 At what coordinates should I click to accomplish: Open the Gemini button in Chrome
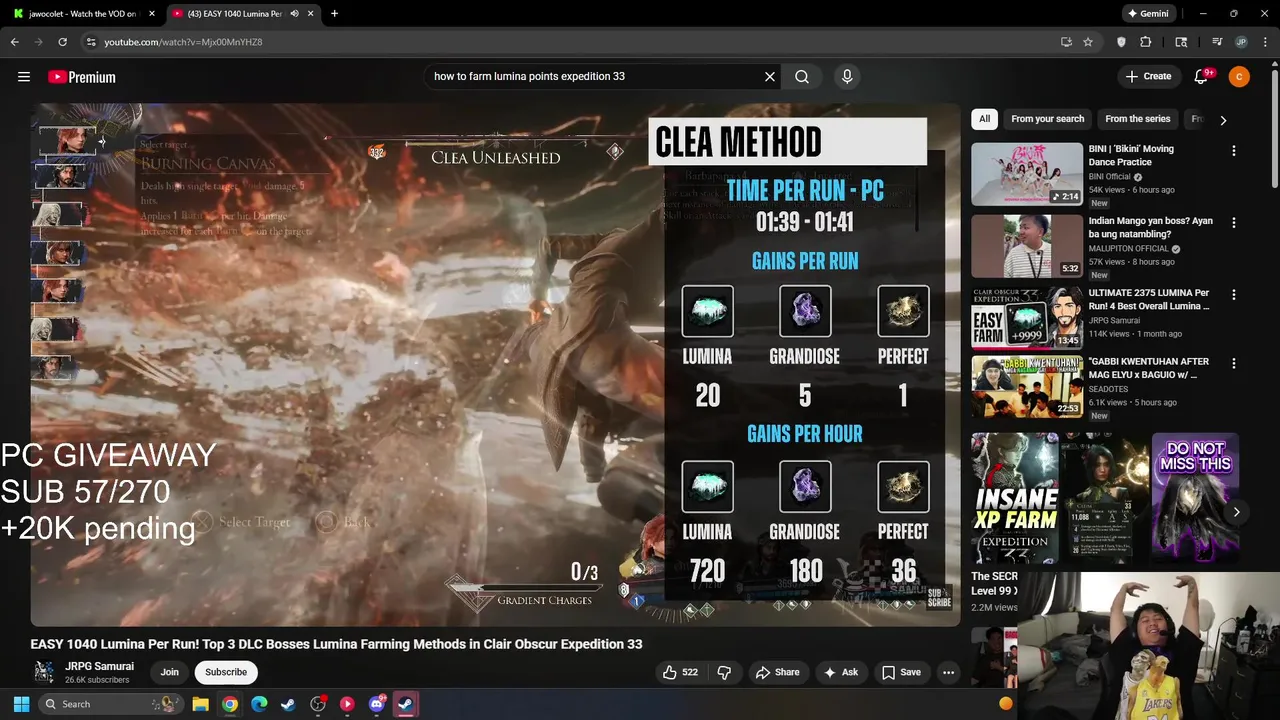1148,14
